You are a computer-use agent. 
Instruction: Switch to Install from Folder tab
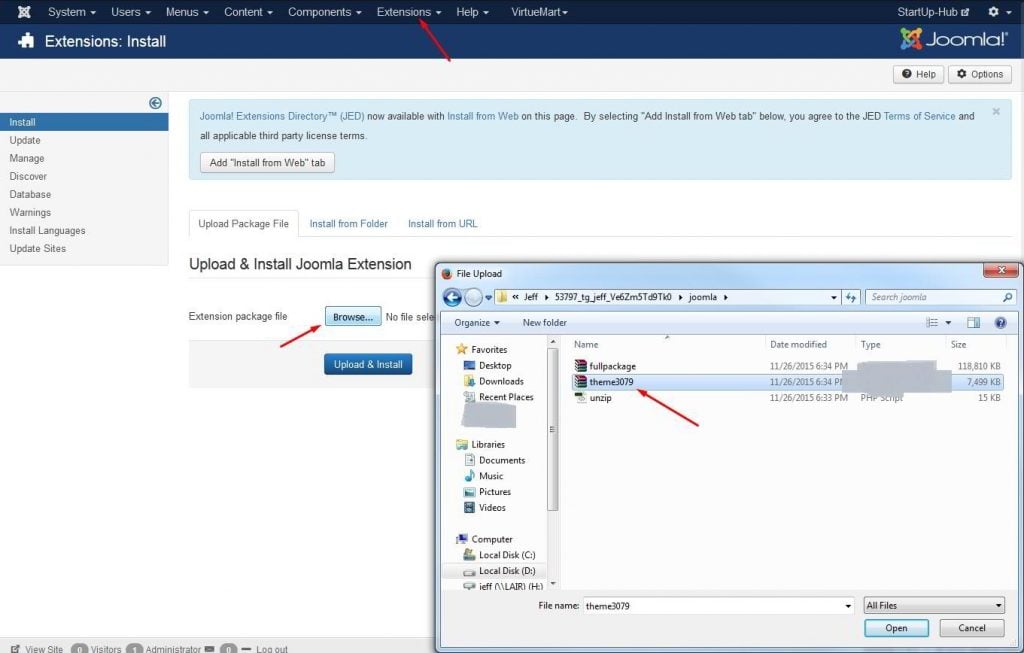coord(348,224)
